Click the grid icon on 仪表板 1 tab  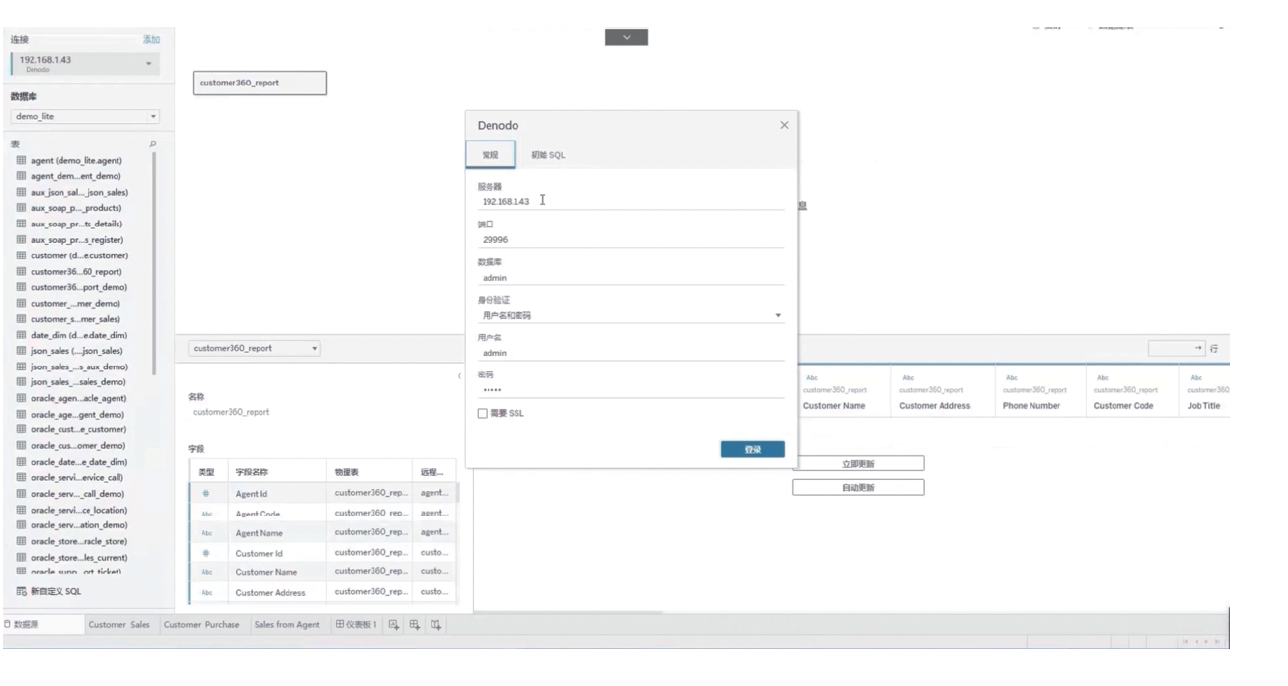340,625
